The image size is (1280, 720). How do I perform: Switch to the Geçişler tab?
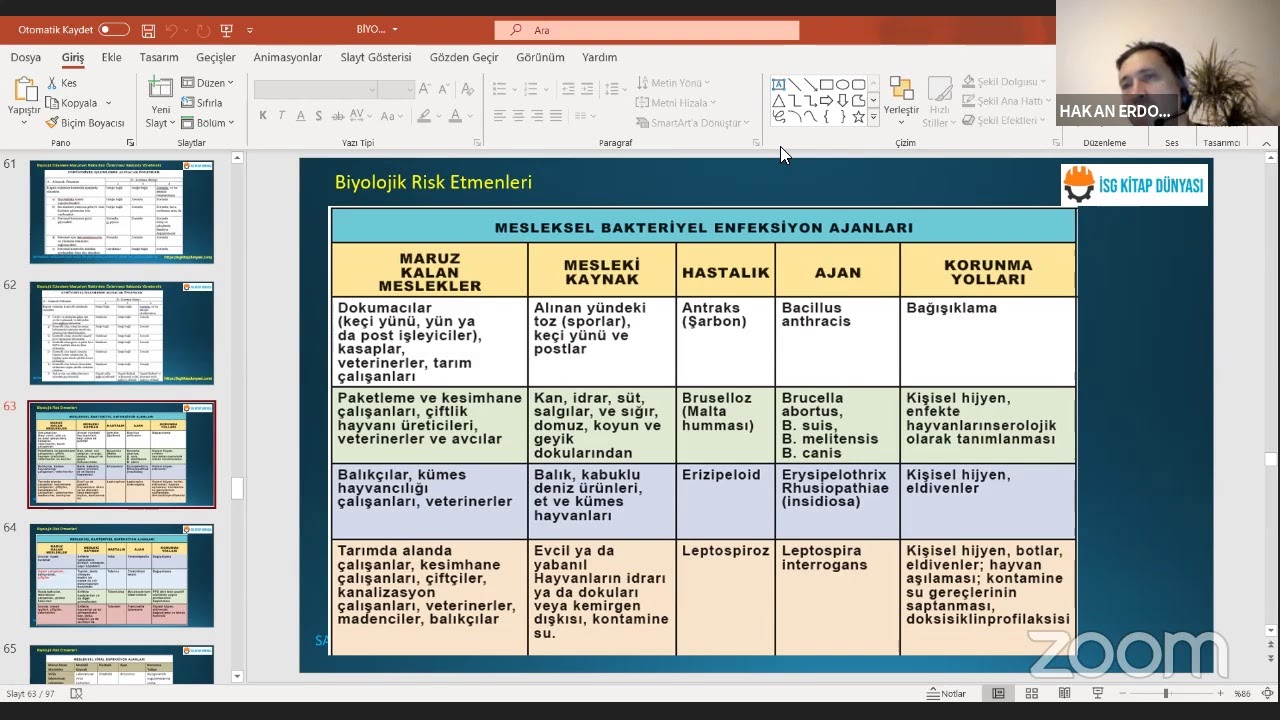(x=216, y=58)
